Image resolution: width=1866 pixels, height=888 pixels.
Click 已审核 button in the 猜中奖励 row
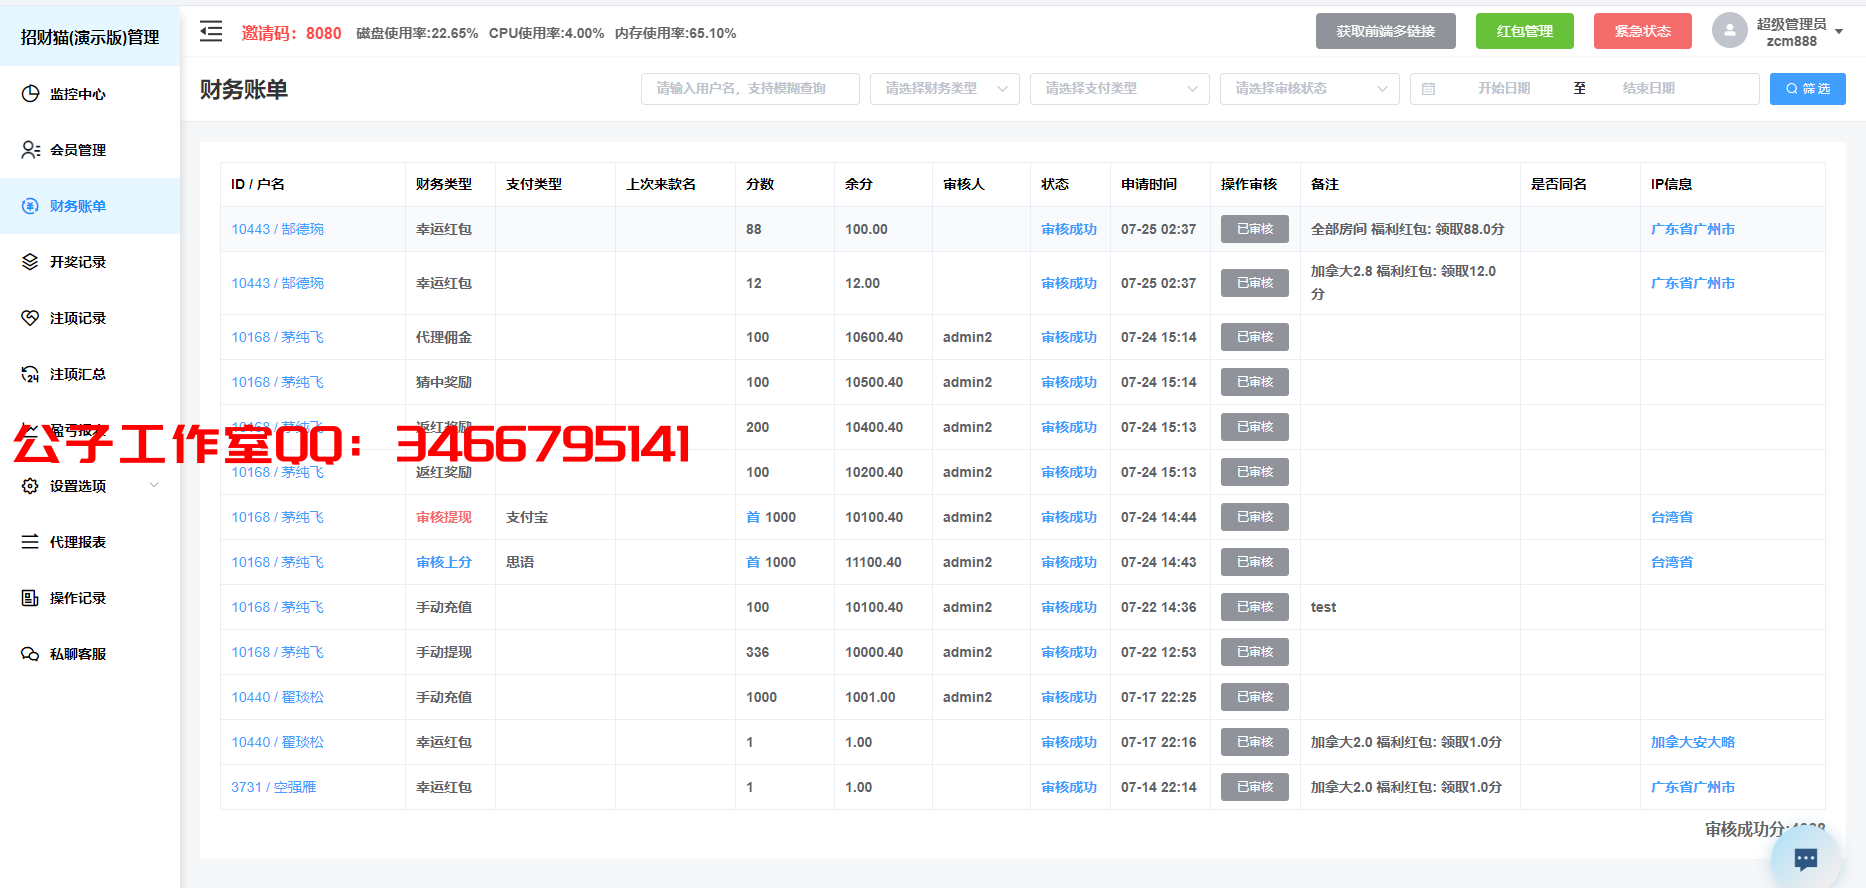click(x=1255, y=382)
